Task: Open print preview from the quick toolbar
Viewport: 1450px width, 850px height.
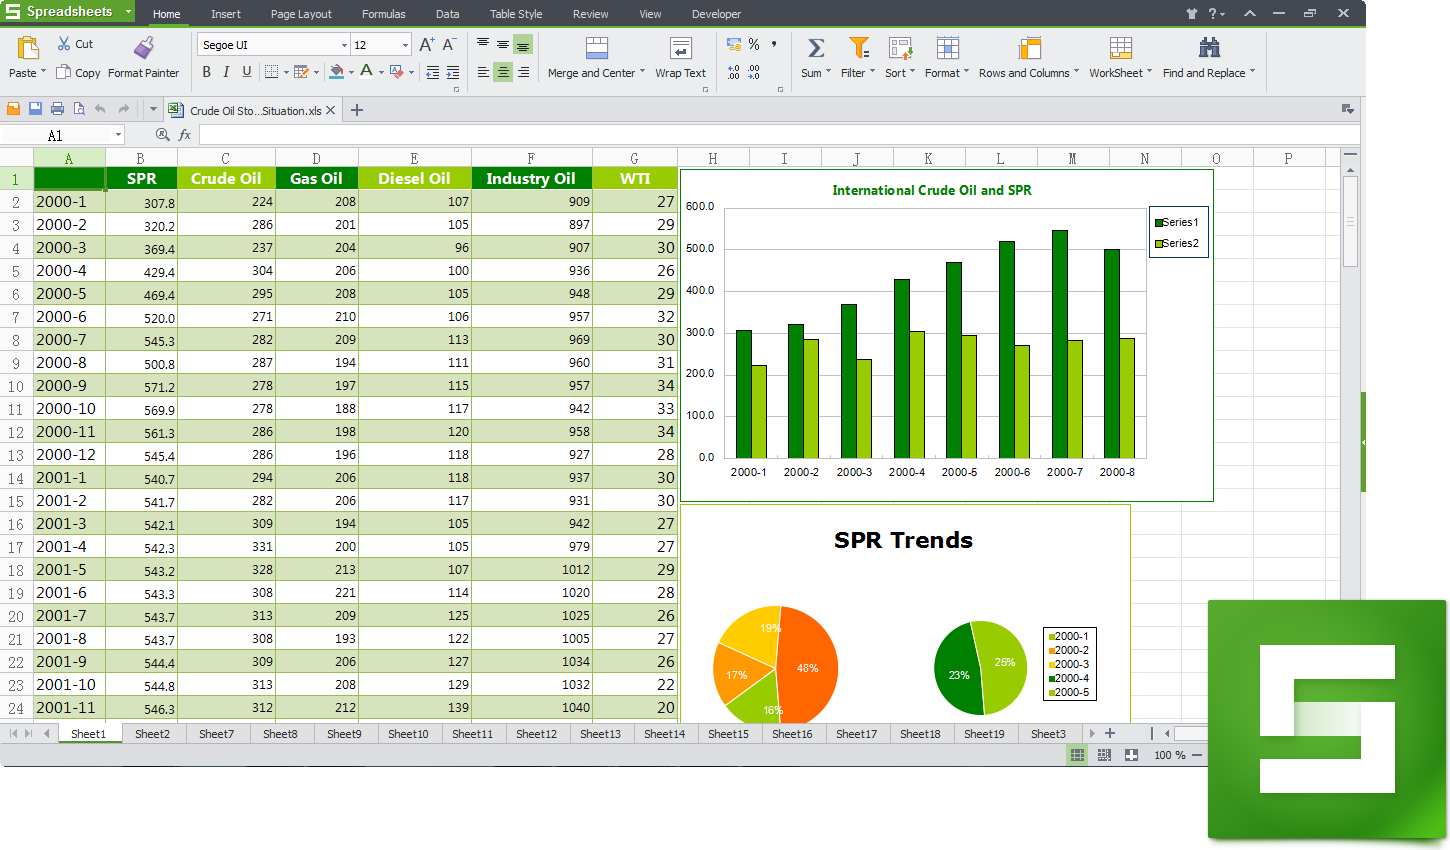Action: [78, 109]
